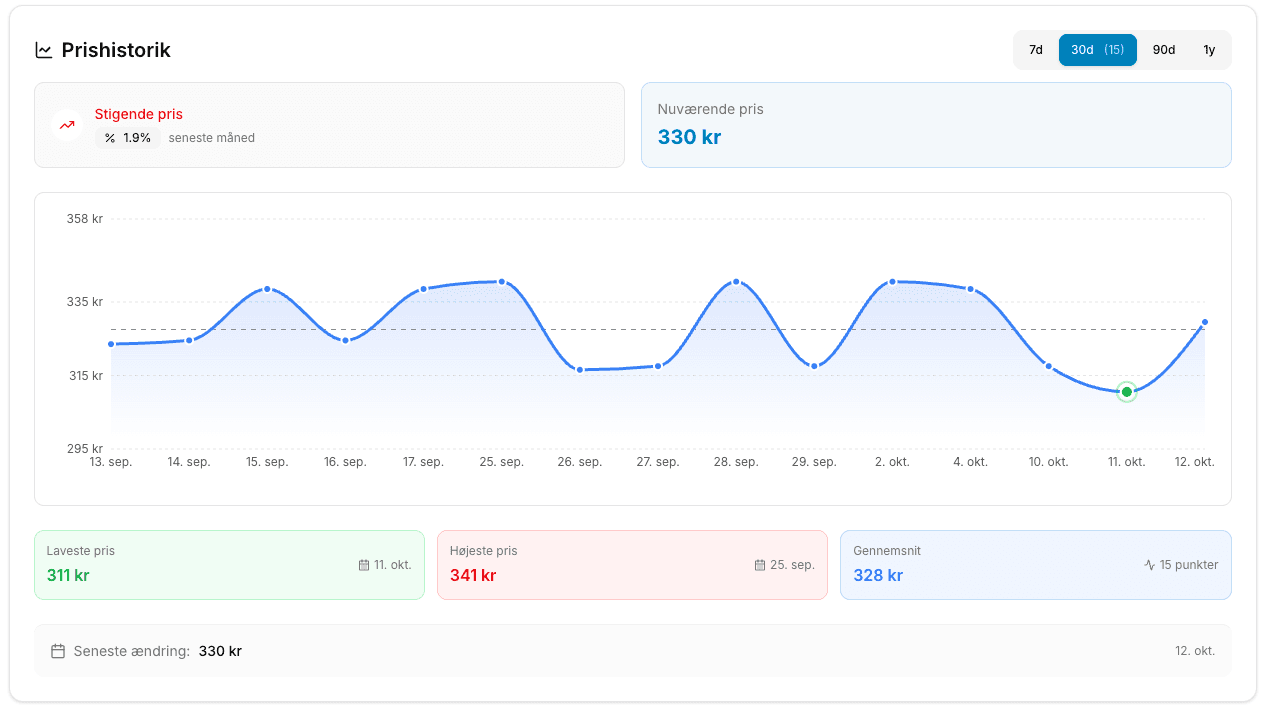Click the 12. okt. final data point

point(1205,322)
